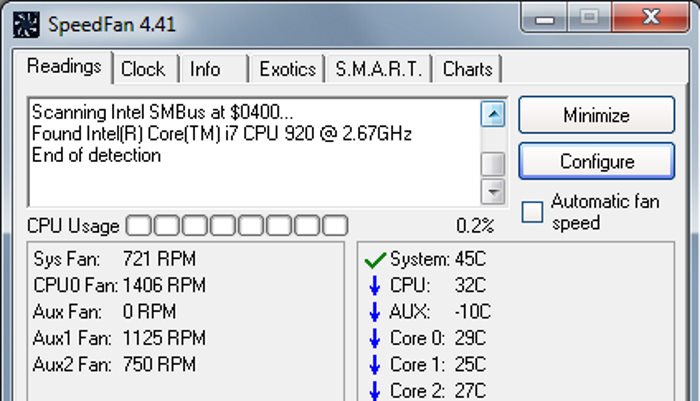700x401 pixels.
Task: Open the Configure dialog button
Action: point(596,161)
